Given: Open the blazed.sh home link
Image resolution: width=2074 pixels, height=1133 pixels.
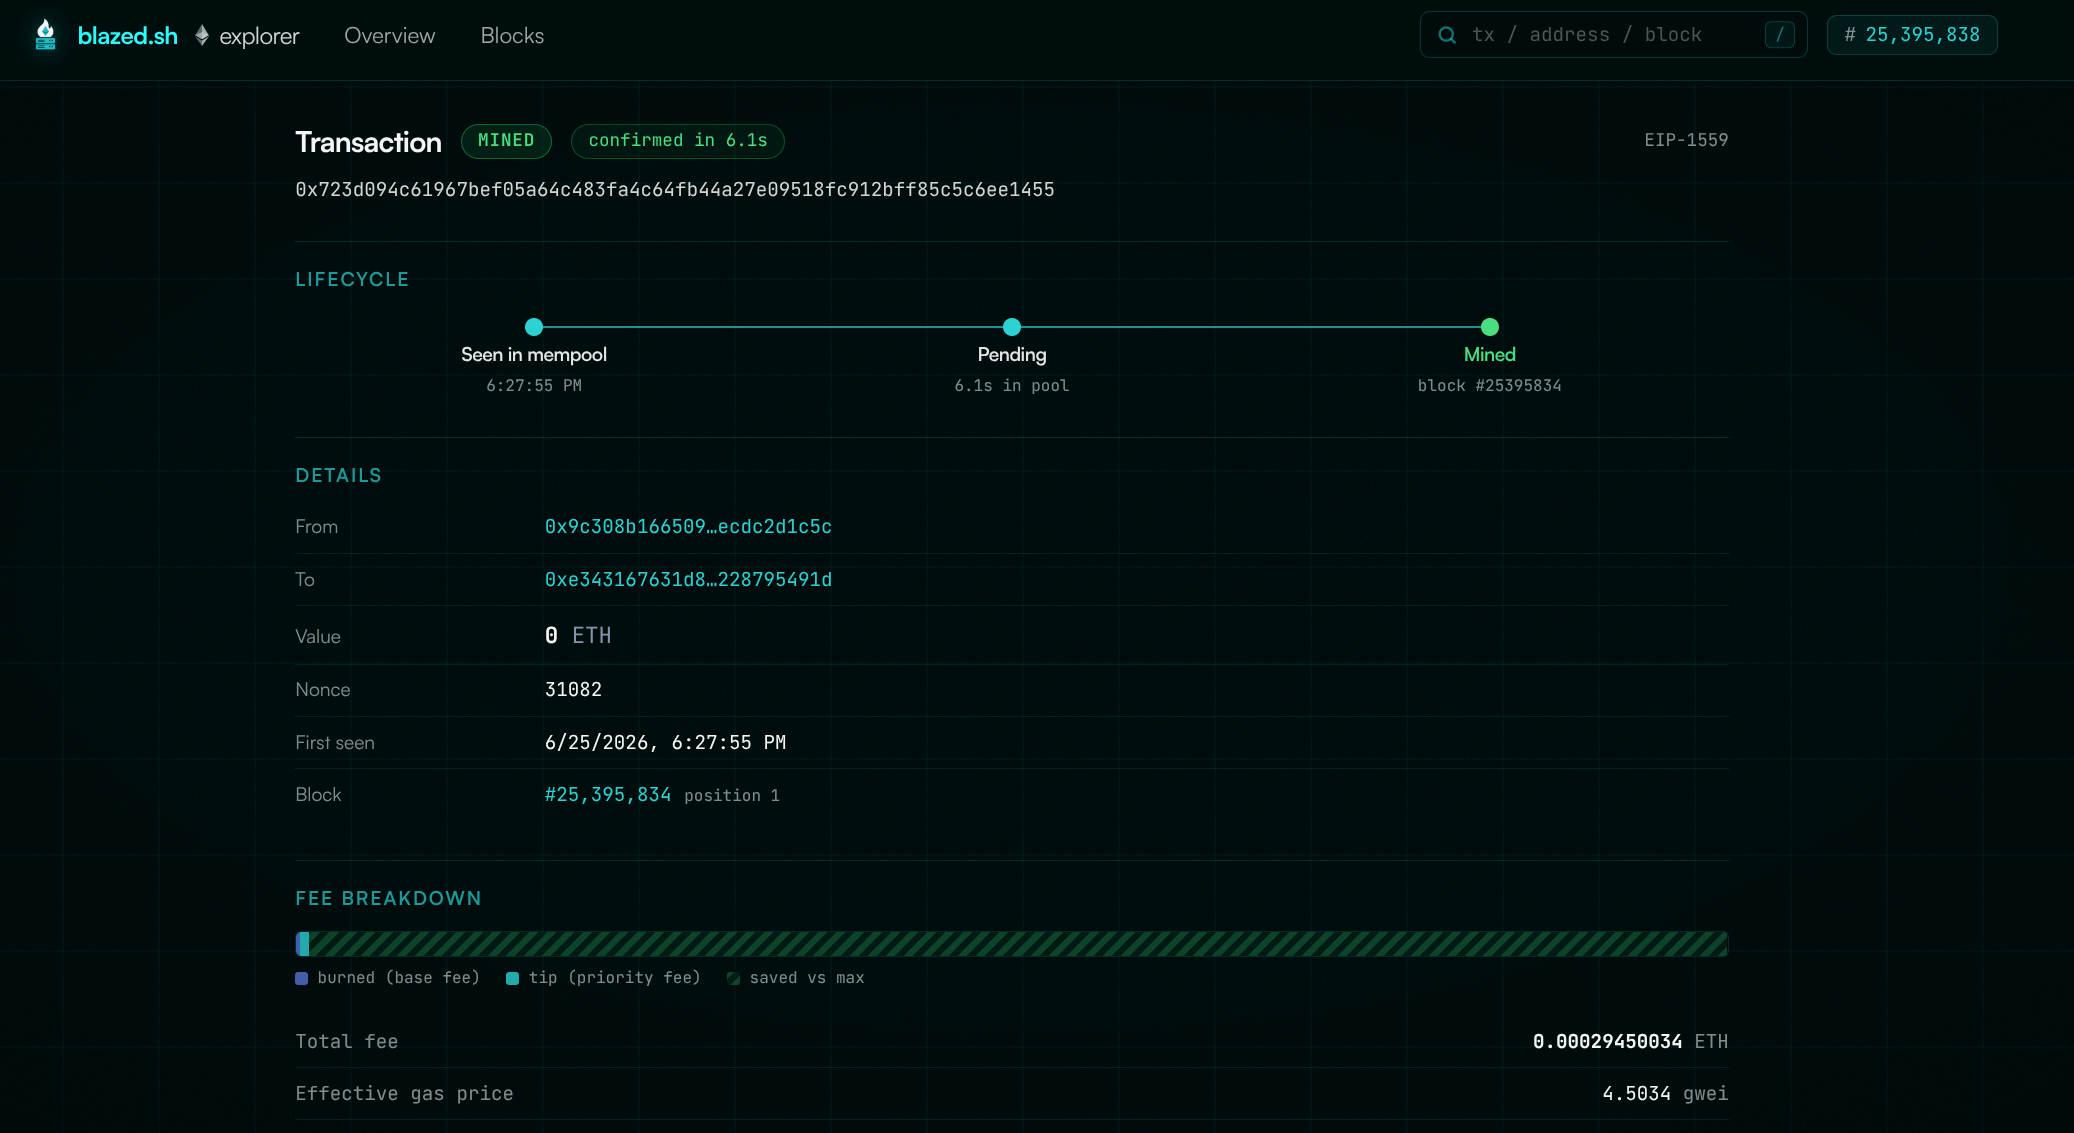Looking at the screenshot, I should [x=127, y=36].
